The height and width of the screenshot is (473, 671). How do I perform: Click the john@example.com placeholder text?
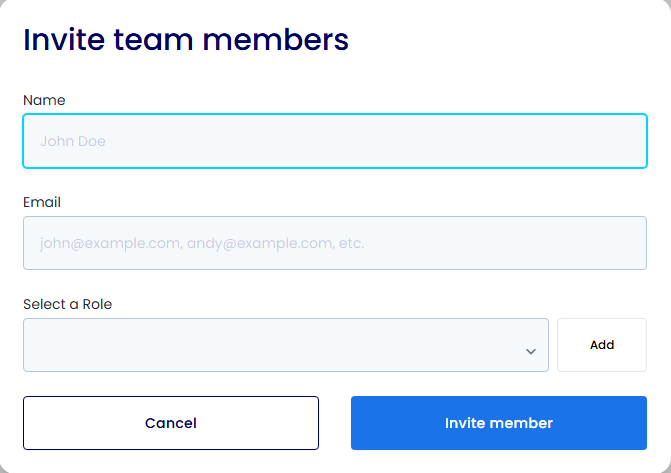coord(202,243)
